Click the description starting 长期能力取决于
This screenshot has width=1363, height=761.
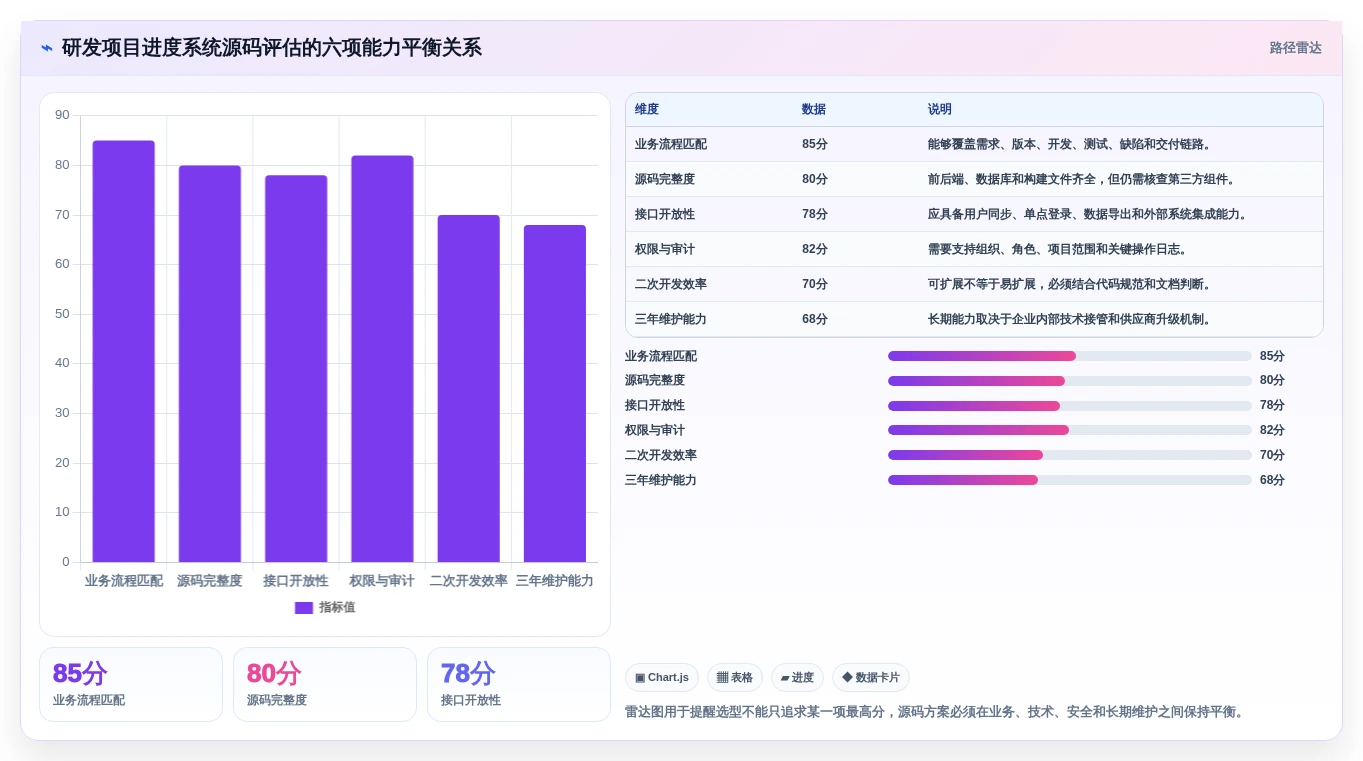1071,320
